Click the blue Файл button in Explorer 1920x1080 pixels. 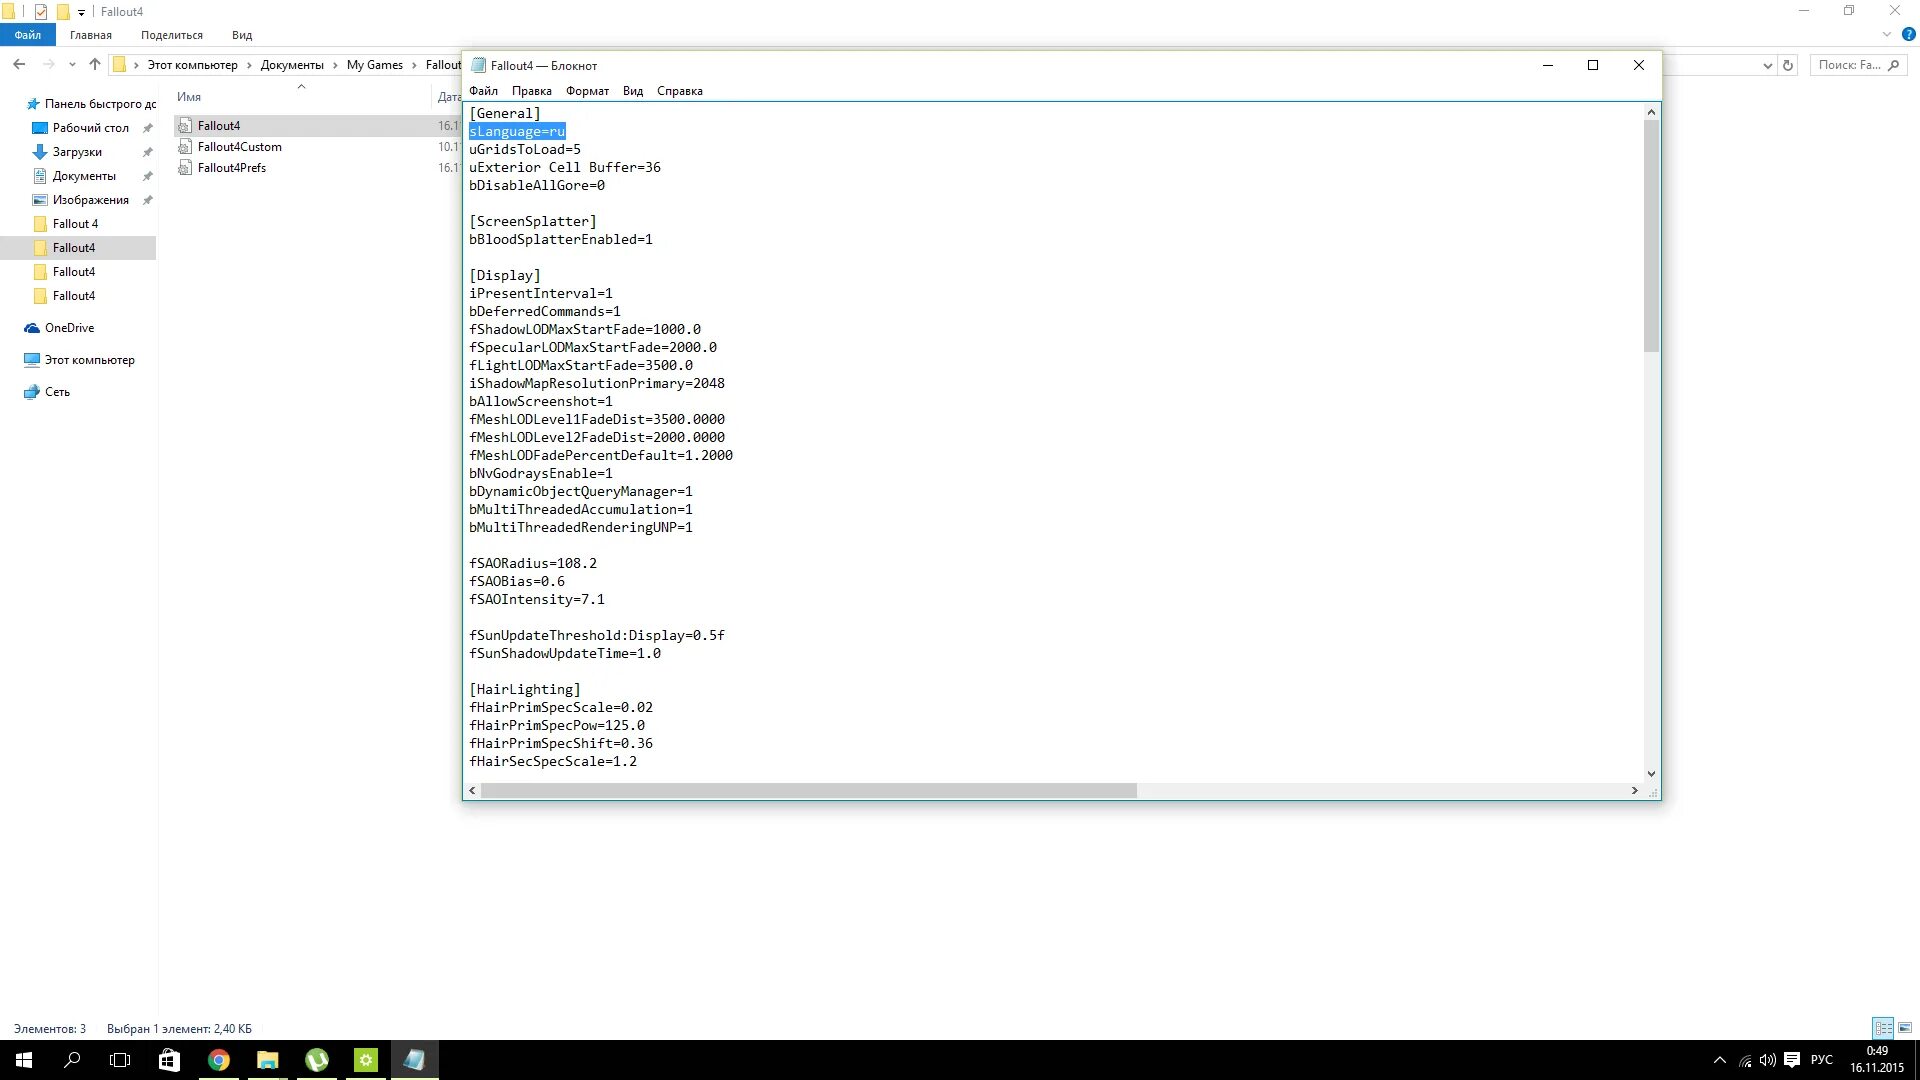coord(28,35)
